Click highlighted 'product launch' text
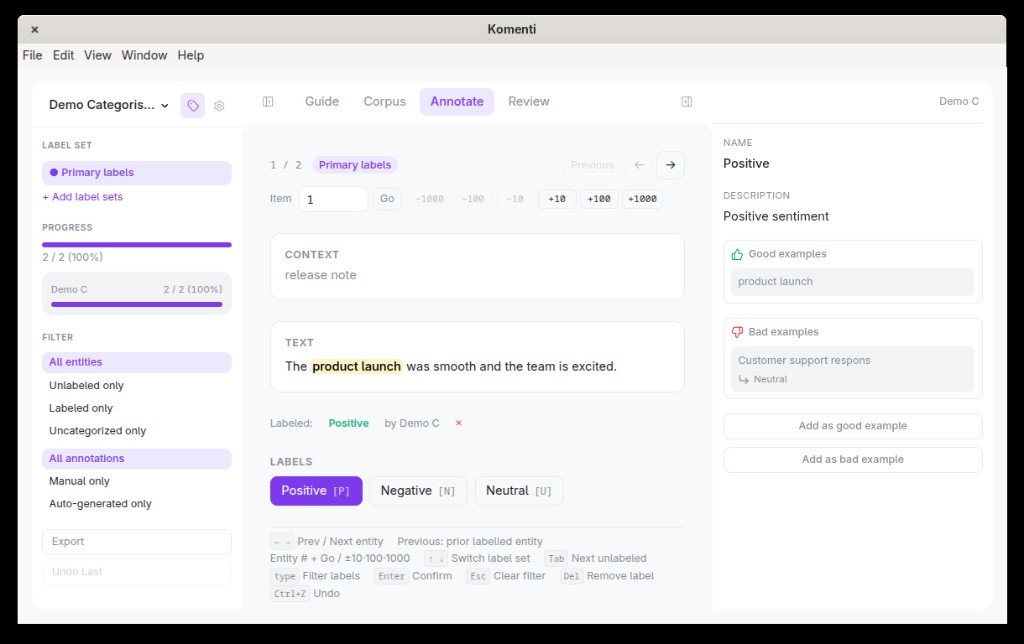The image size is (1024, 644). (x=357, y=366)
